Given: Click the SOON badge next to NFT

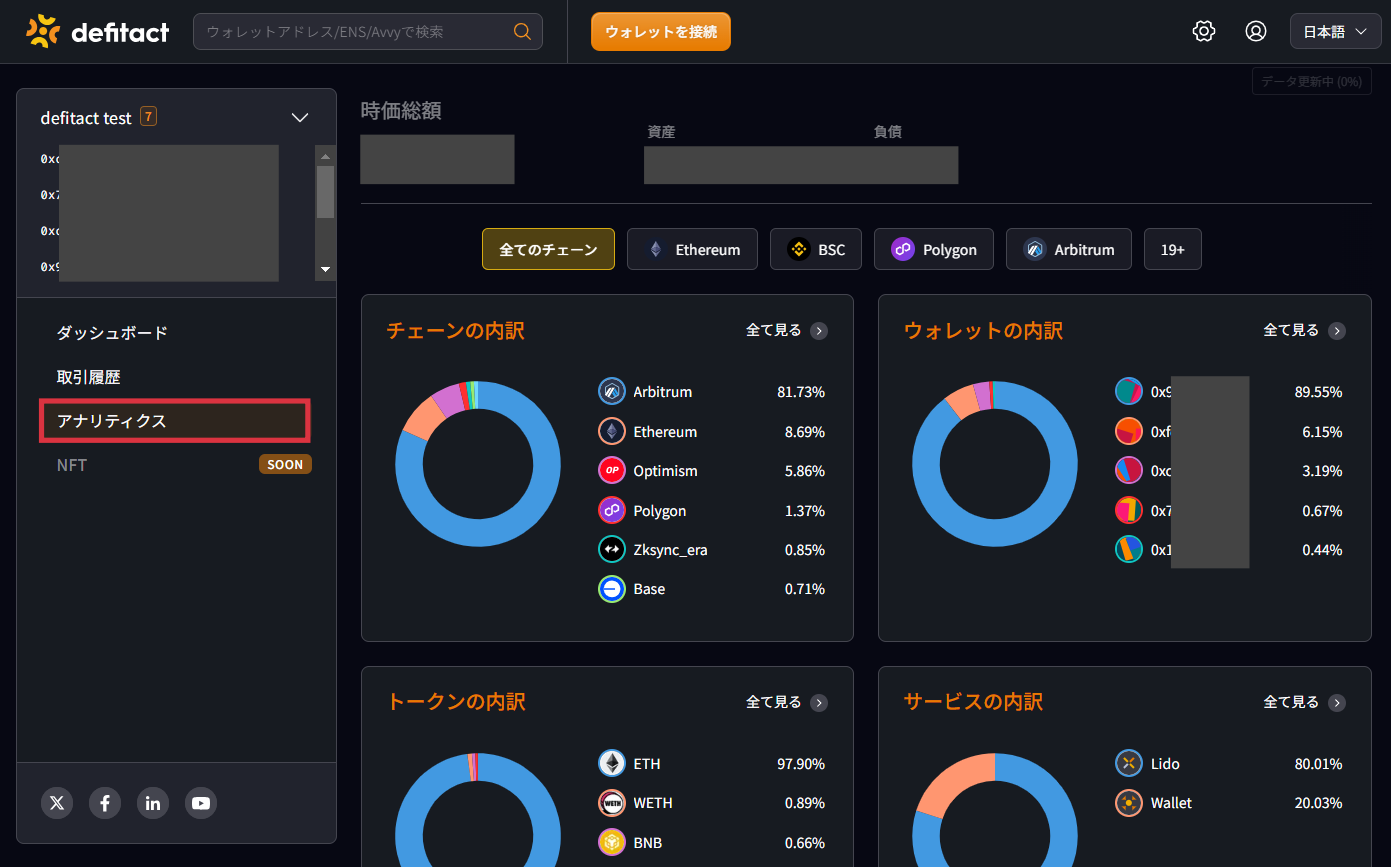Looking at the screenshot, I should pos(285,465).
